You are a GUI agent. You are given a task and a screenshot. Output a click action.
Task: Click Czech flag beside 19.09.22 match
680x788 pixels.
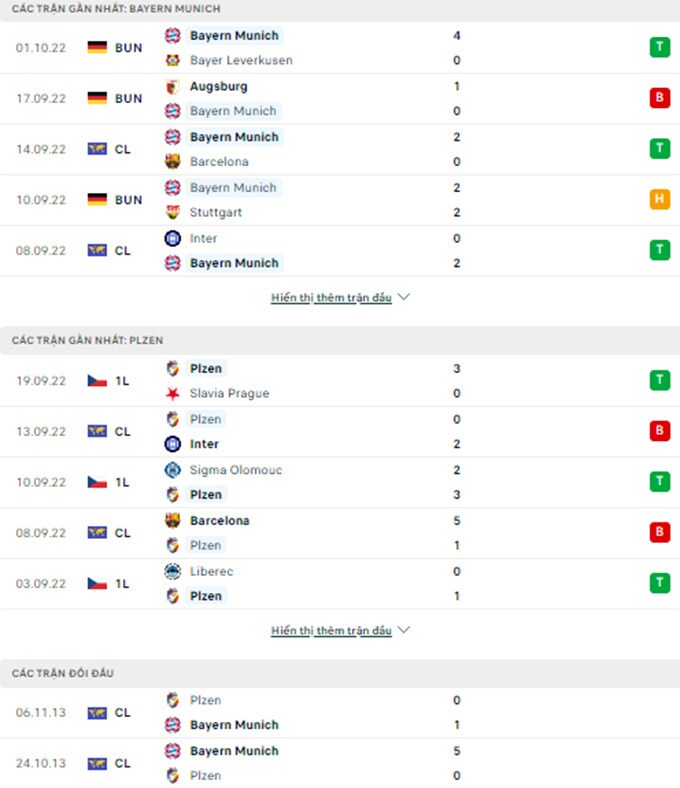97,381
